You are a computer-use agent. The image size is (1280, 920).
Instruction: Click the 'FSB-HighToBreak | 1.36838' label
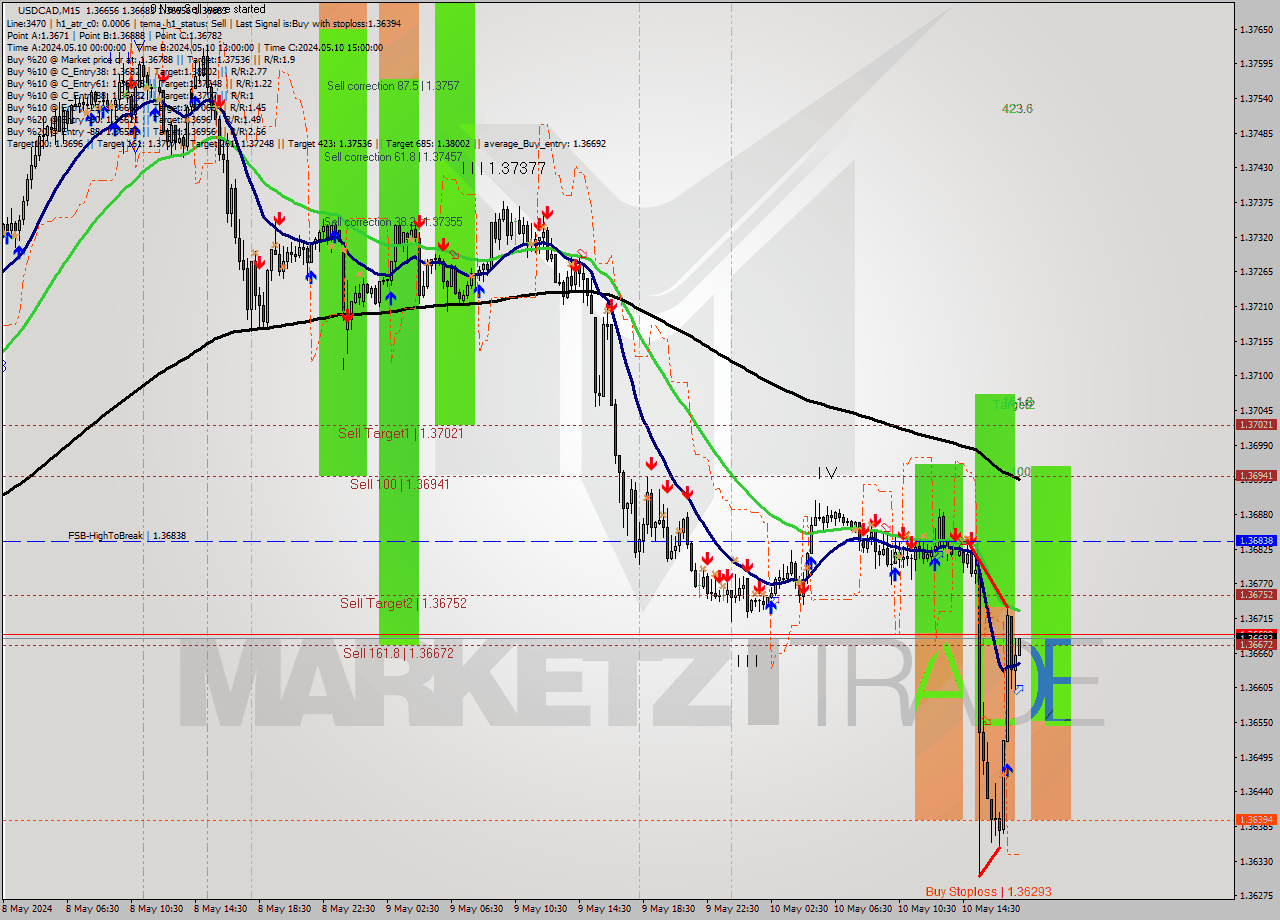pos(127,536)
